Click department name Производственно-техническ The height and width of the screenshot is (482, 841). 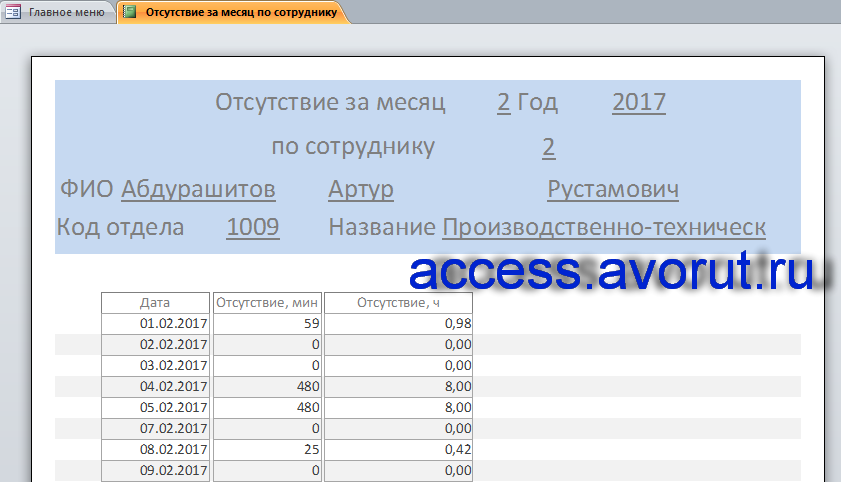pos(604,227)
